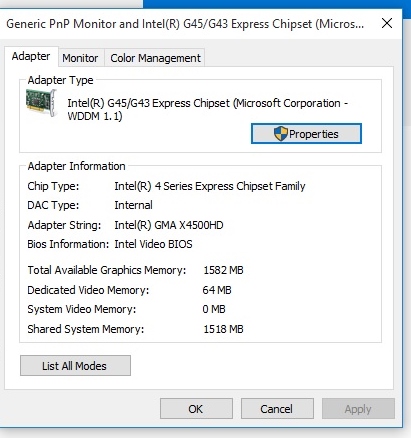411x438 pixels.
Task: Cancel the dialog
Action: 277,409
